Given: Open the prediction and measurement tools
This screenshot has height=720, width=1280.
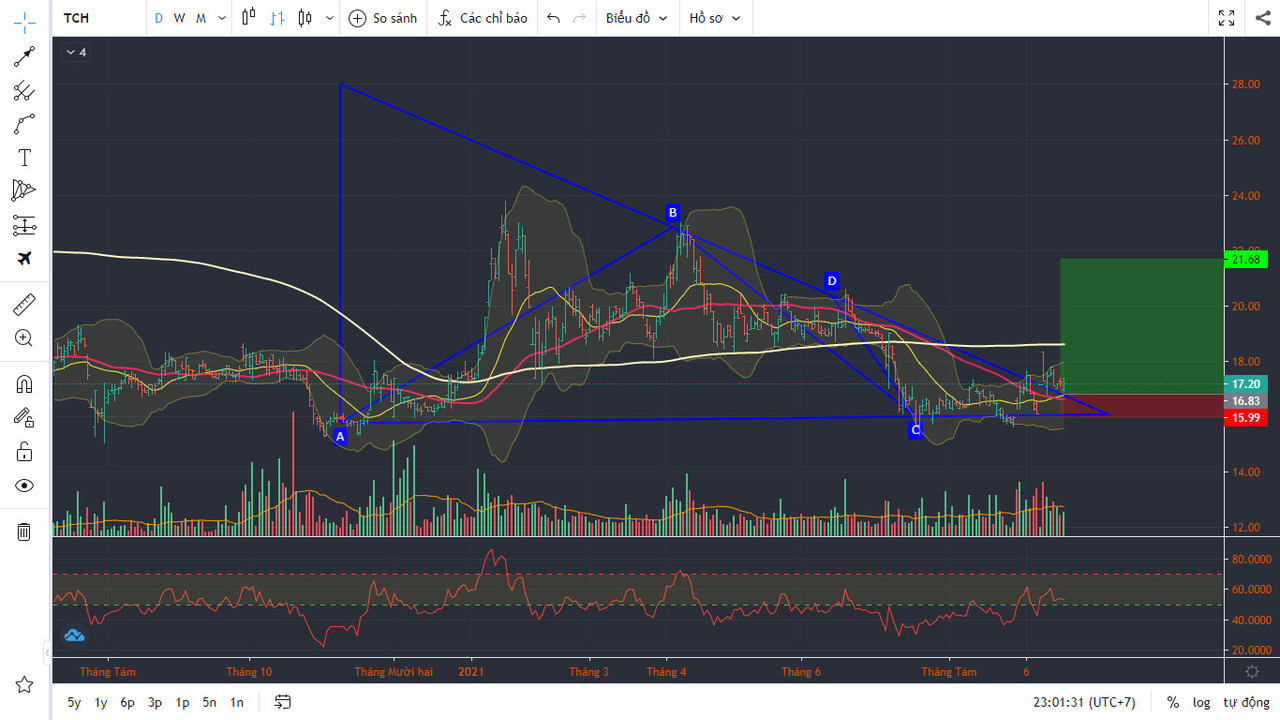Looking at the screenshot, I should (x=24, y=225).
